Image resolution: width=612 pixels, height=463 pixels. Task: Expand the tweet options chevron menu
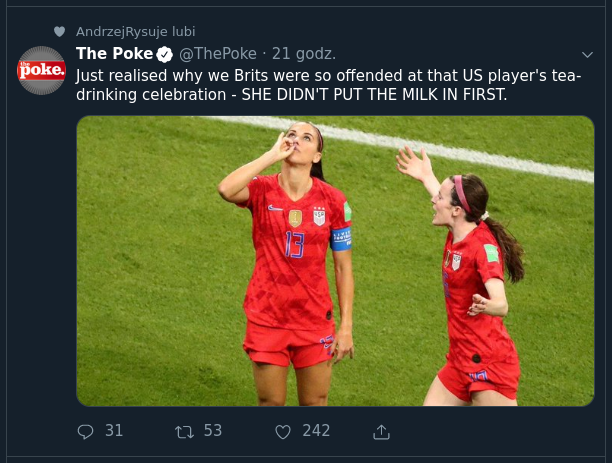click(587, 55)
